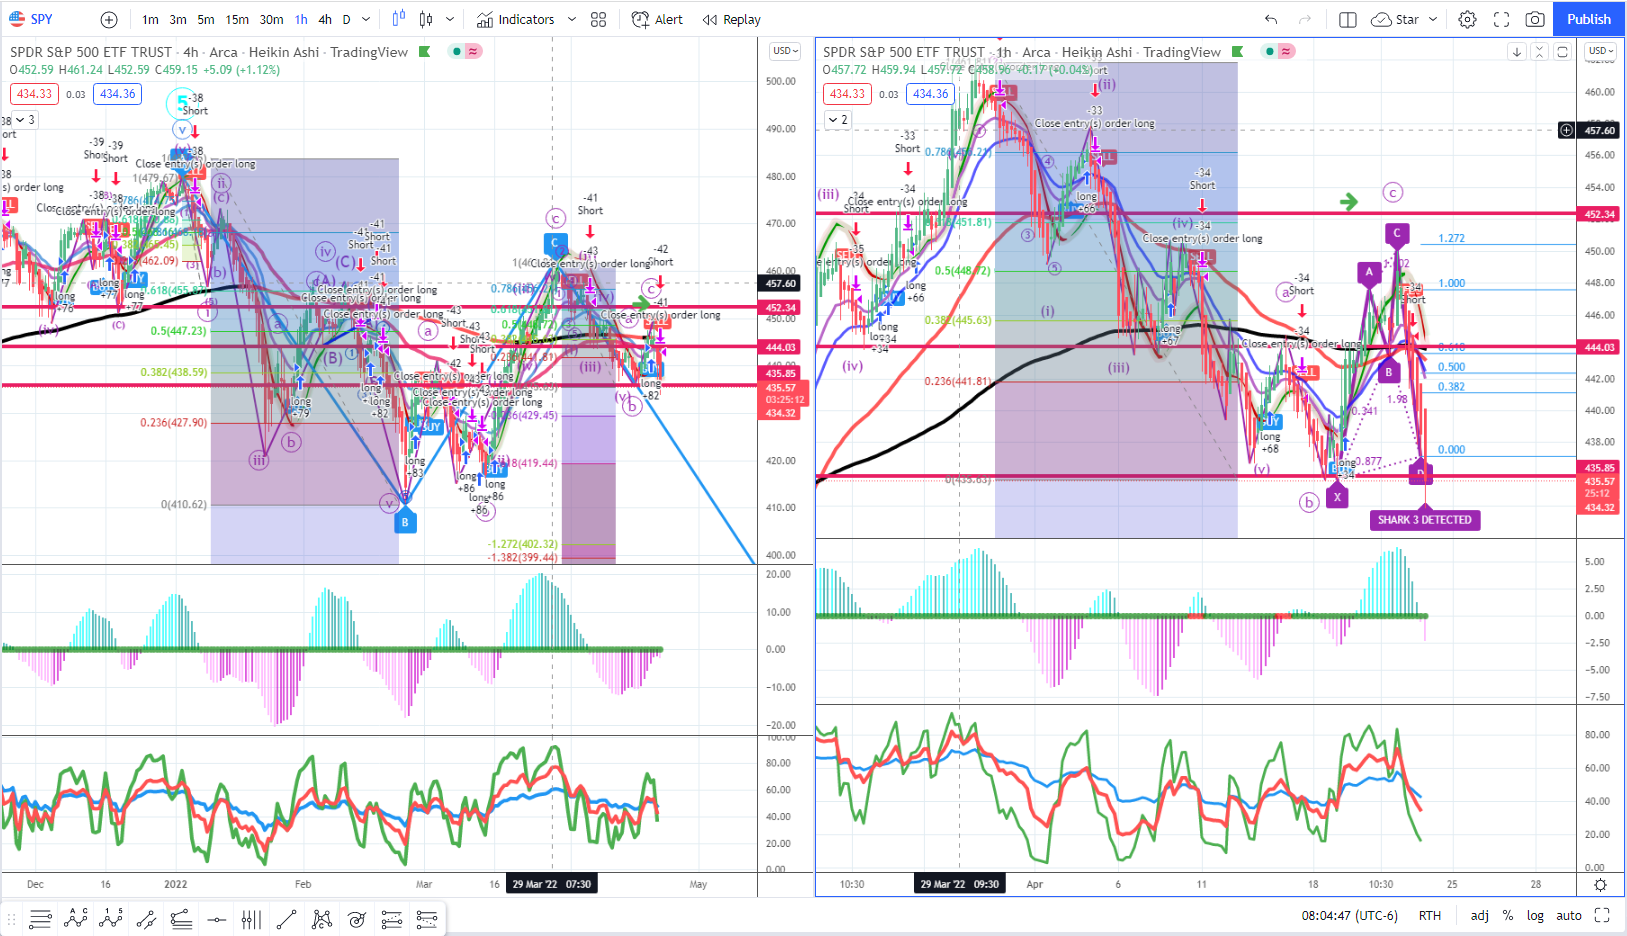The height and width of the screenshot is (936, 1627).
Task: Click the plus icon on 457.60 price label
Action: click(1566, 130)
